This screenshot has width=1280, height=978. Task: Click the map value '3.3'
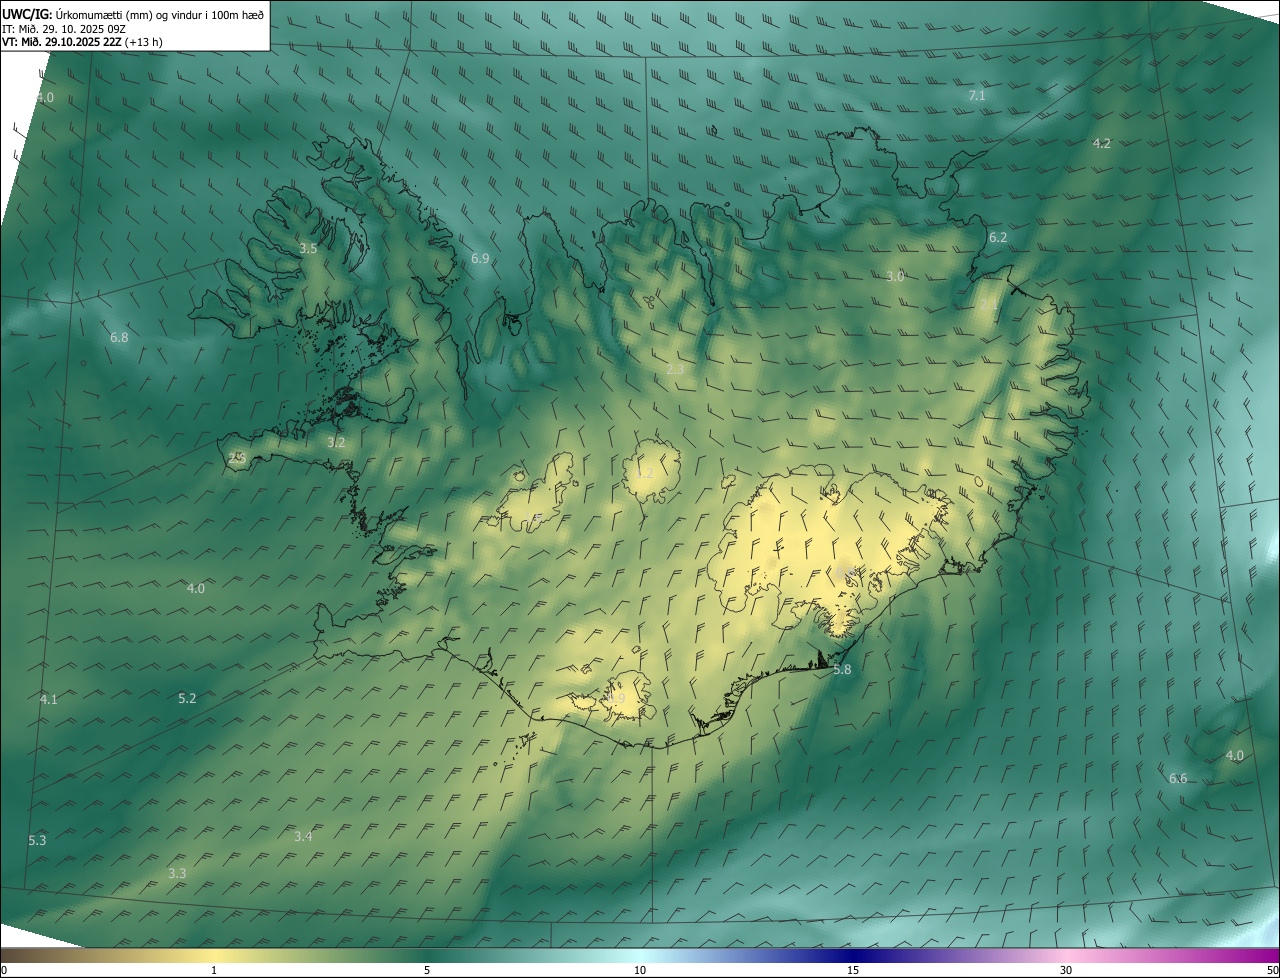point(177,873)
